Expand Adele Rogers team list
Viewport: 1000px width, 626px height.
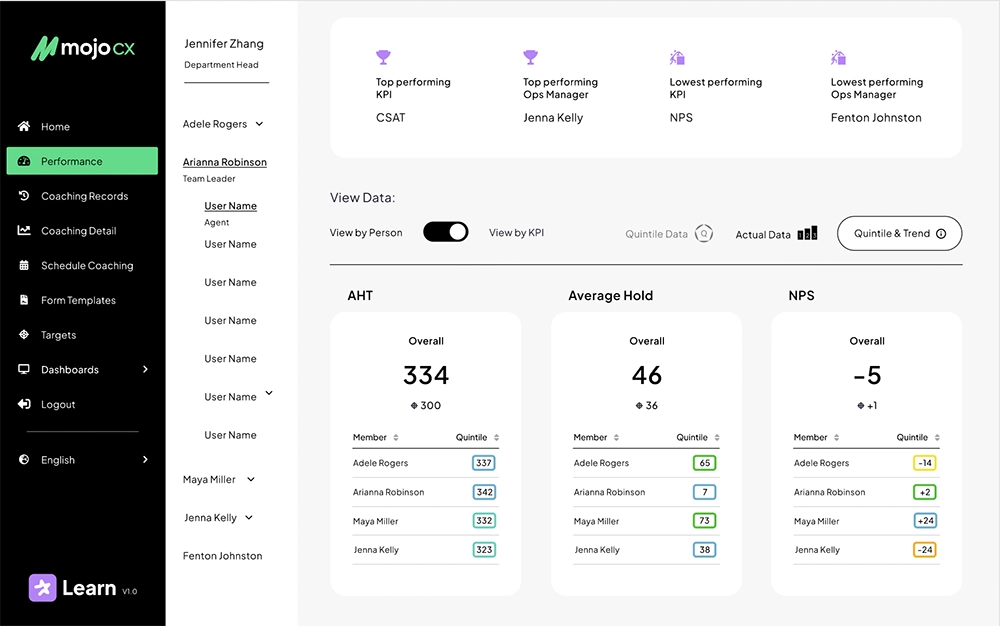point(259,124)
